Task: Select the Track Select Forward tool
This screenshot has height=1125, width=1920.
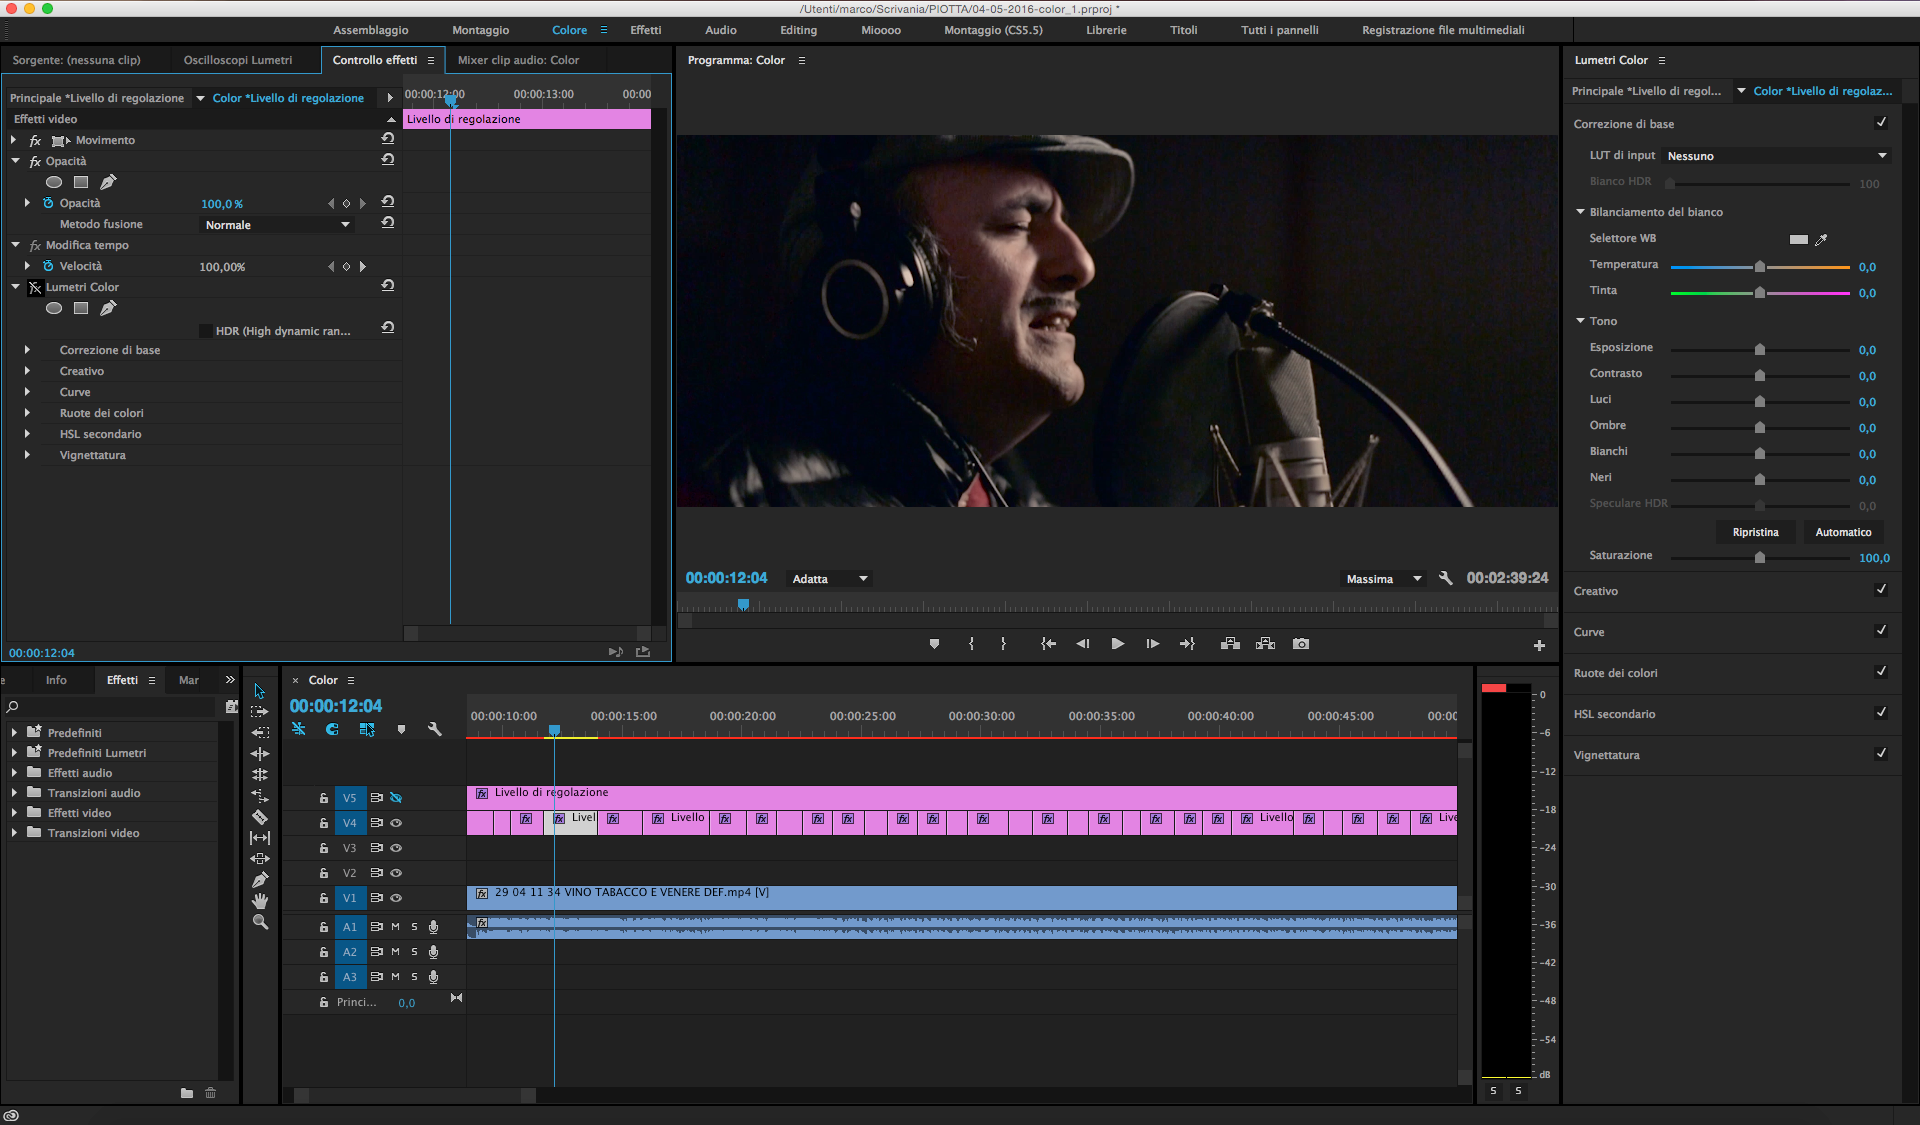Action: (x=260, y=712)
